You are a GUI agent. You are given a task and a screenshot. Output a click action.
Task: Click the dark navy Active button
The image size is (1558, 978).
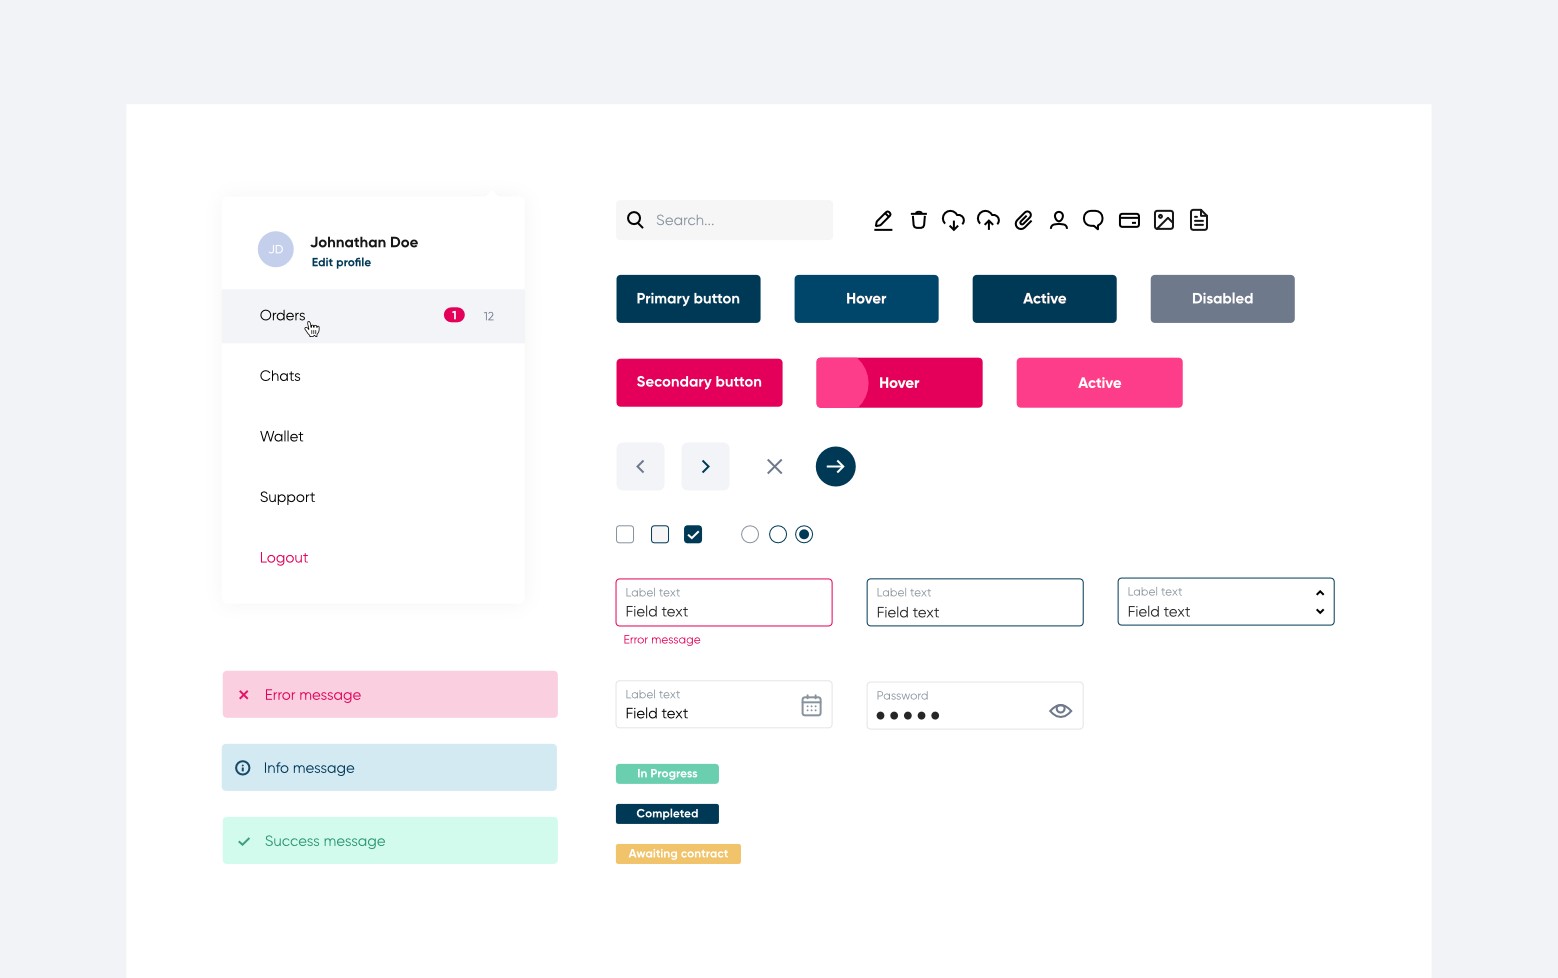click(1044, 299)
